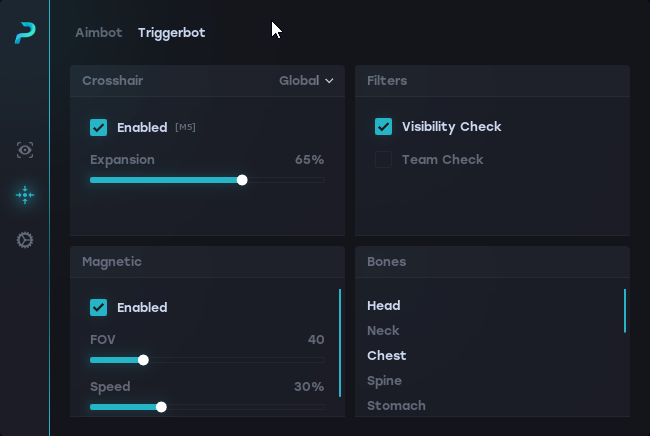
Task: Enable the Team Check filter
Action: pos(383,159)
